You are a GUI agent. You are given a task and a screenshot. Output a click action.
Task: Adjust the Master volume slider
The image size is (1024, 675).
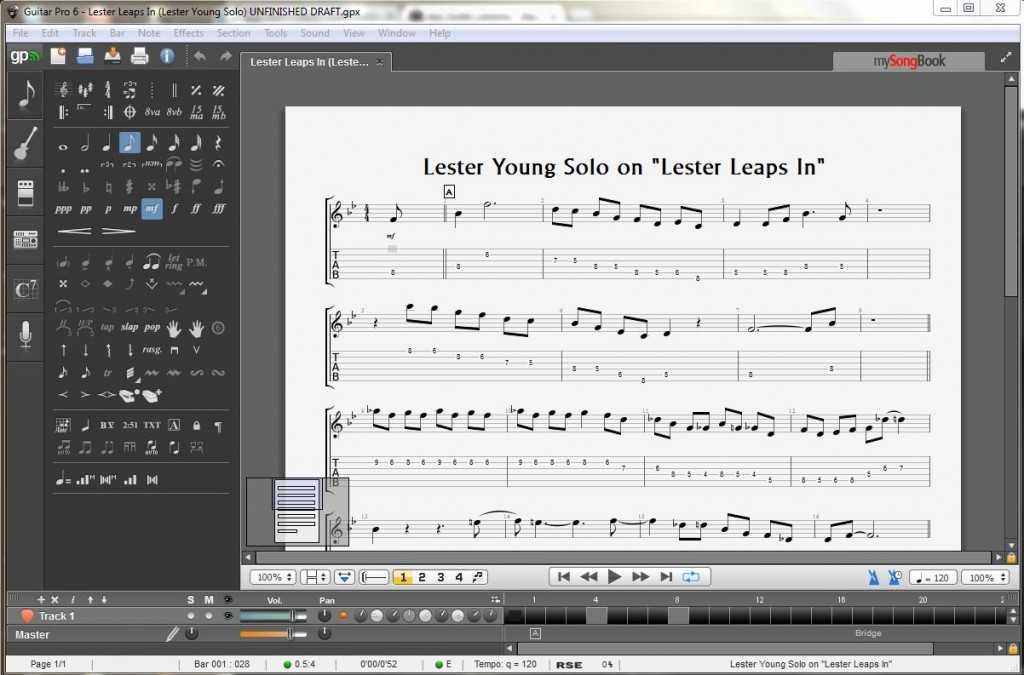[273, 634]
